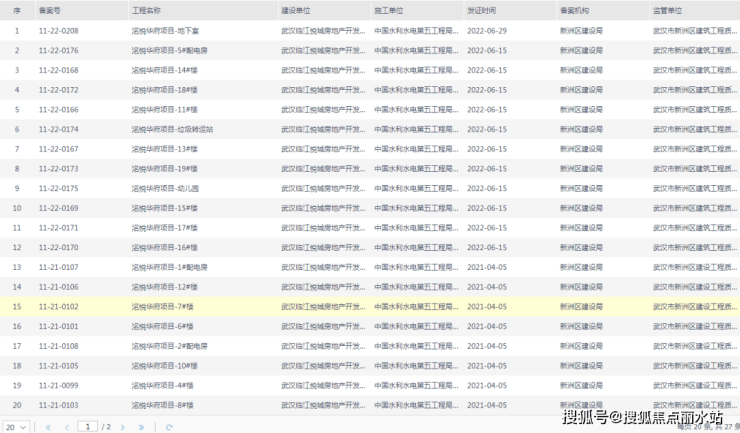This screenshot has height=433, width=740.
Task: Click the page number input field
Action: [x=87, y=426]
